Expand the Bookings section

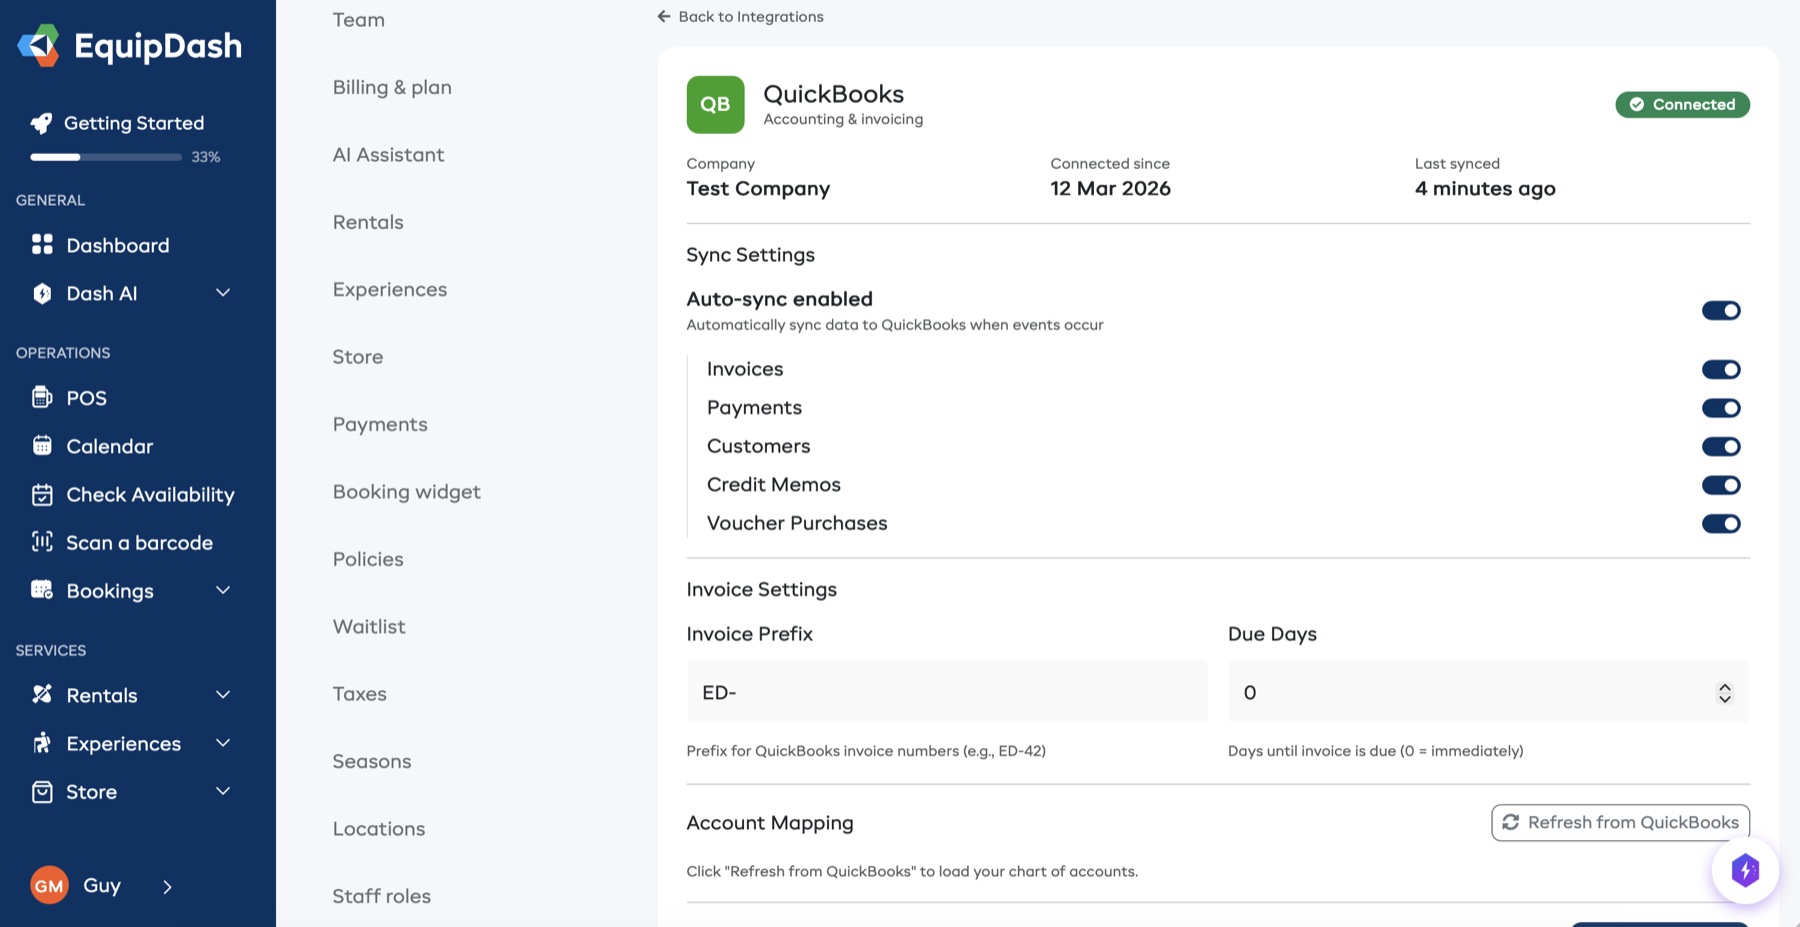click(222, 590)
